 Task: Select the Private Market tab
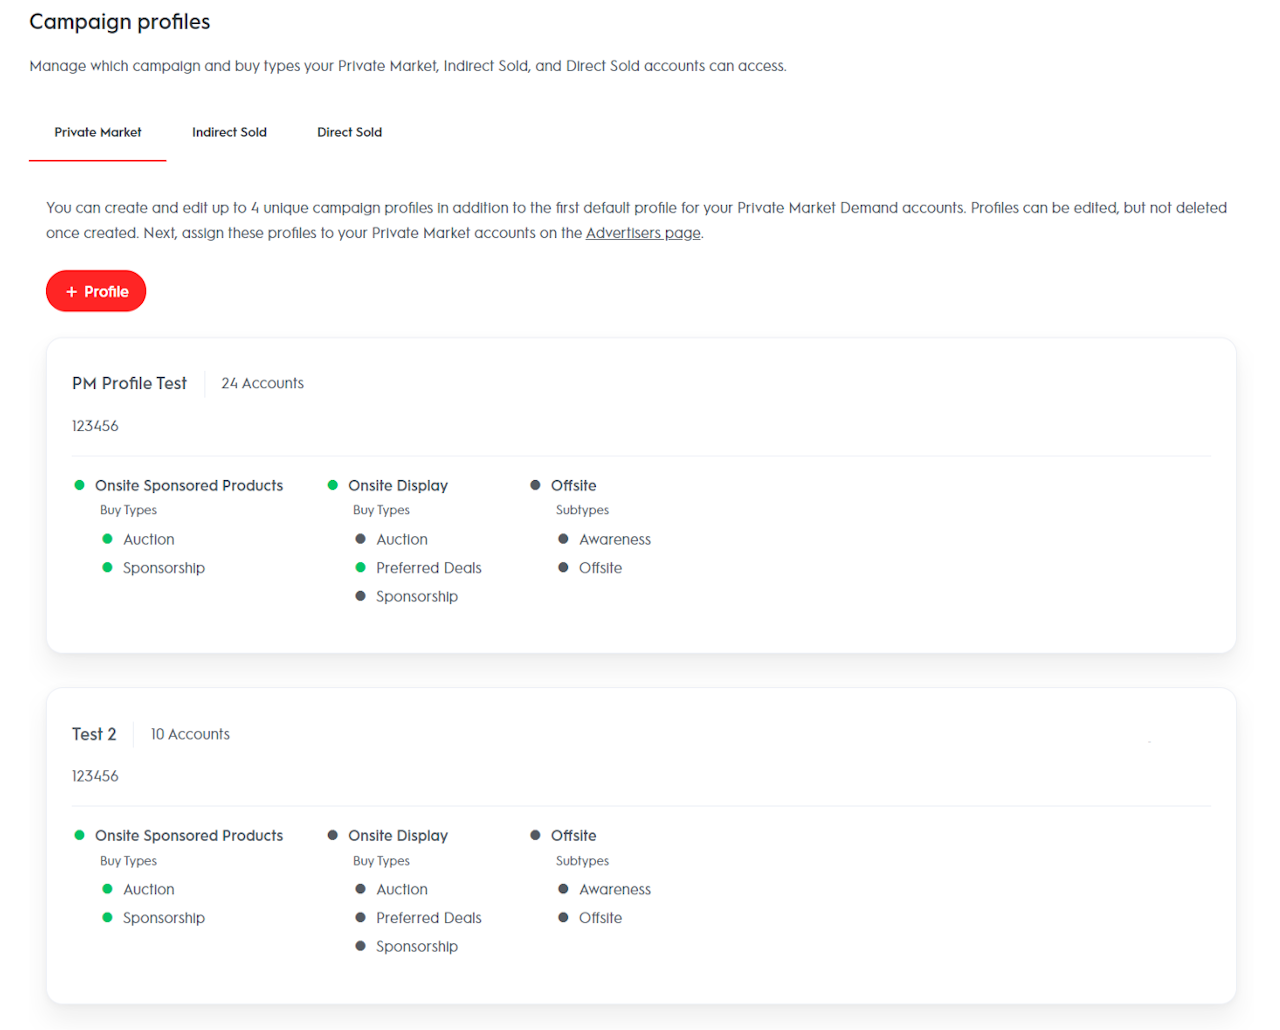coord(98,132)
